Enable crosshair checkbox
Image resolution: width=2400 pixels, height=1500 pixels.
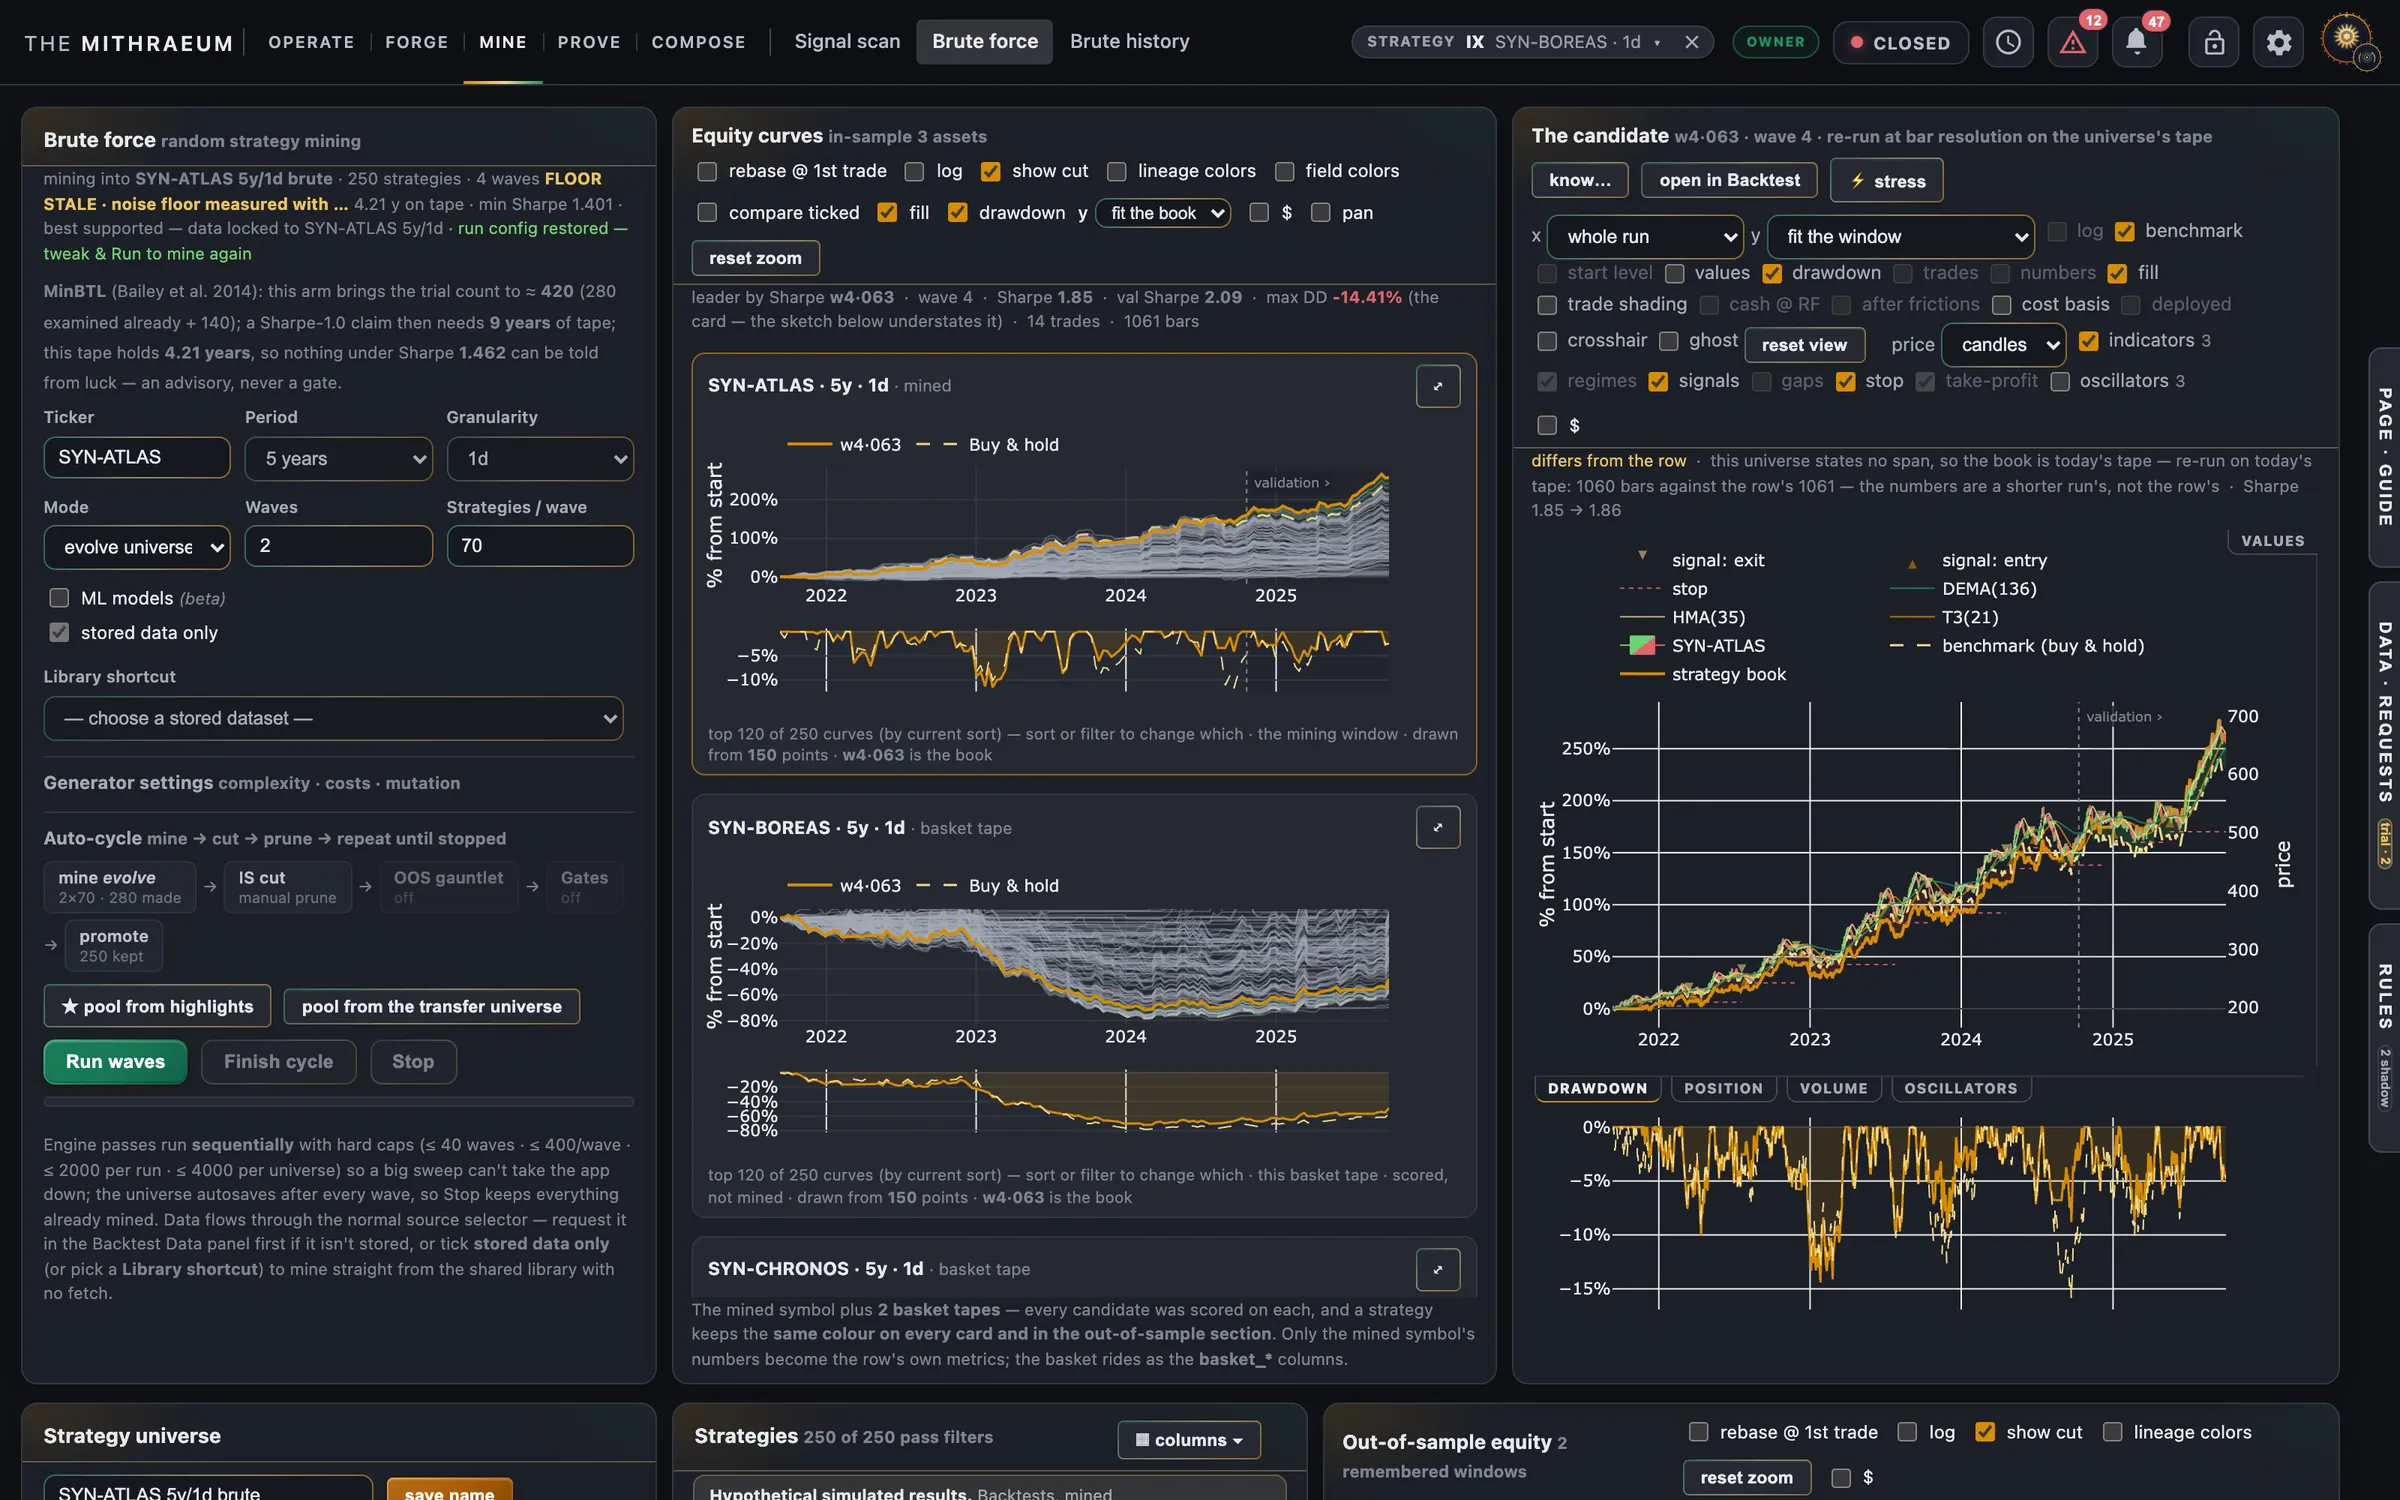tap(1547, 341)
